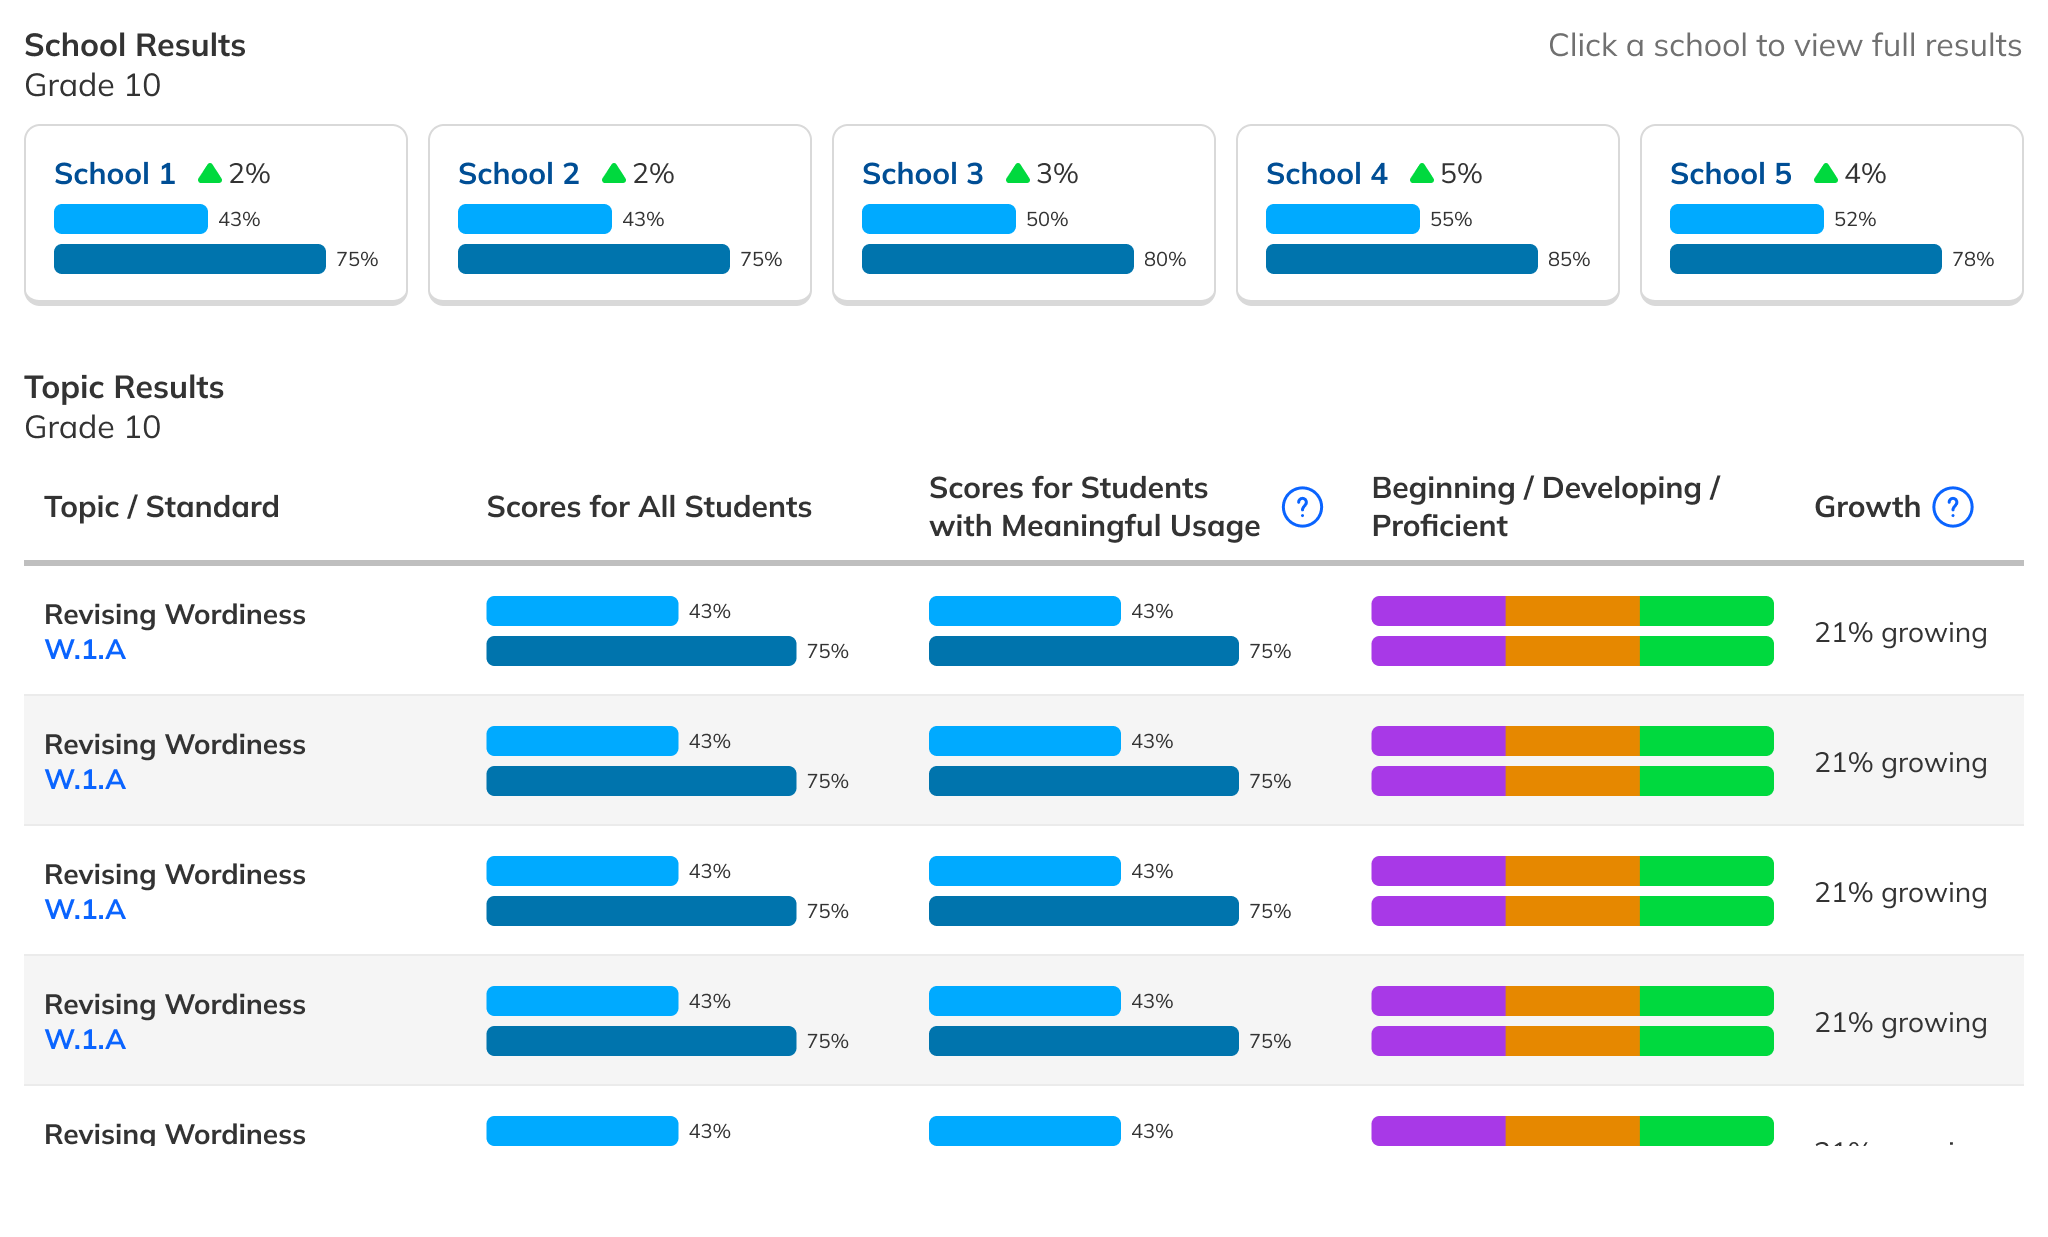2048x1237 pixels.
Task: Click School 1 green growth triangle
Action: (x=210, y=174)
